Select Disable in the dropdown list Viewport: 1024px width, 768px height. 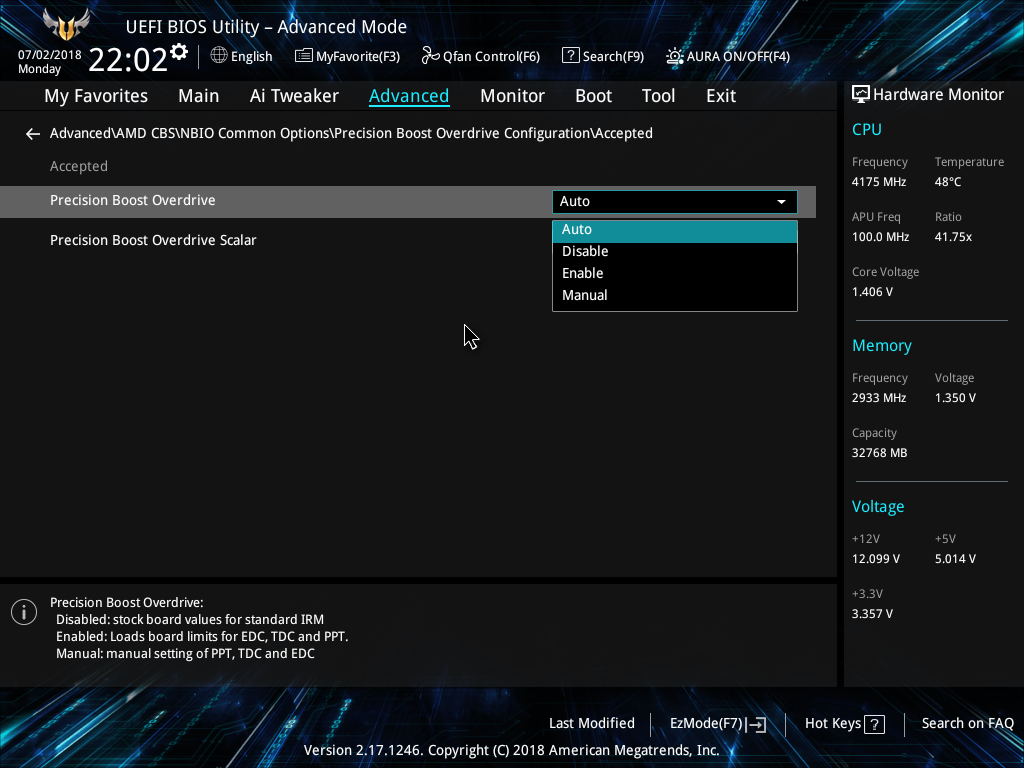point(675,251)
